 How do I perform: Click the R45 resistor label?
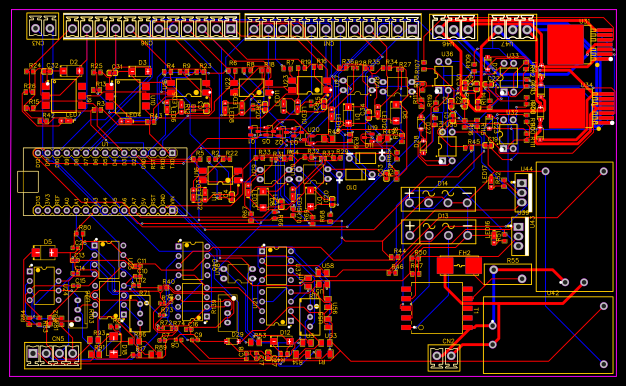[474, 142]
